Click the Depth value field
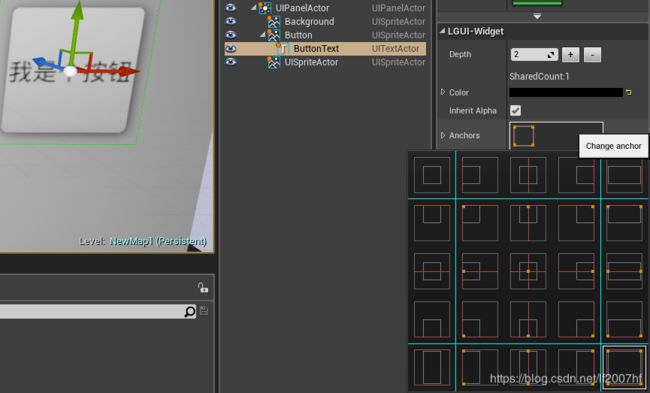 click(x=534, y=55)
